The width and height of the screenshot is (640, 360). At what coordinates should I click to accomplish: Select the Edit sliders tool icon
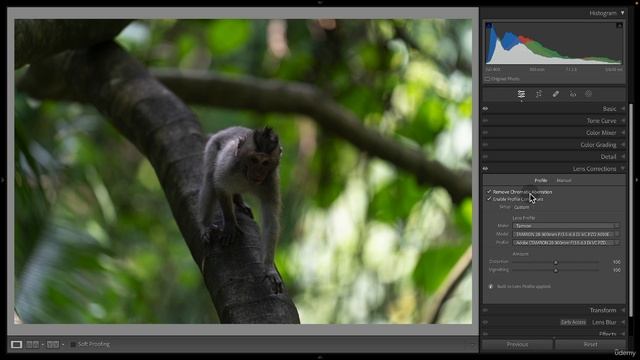[521, 94]
